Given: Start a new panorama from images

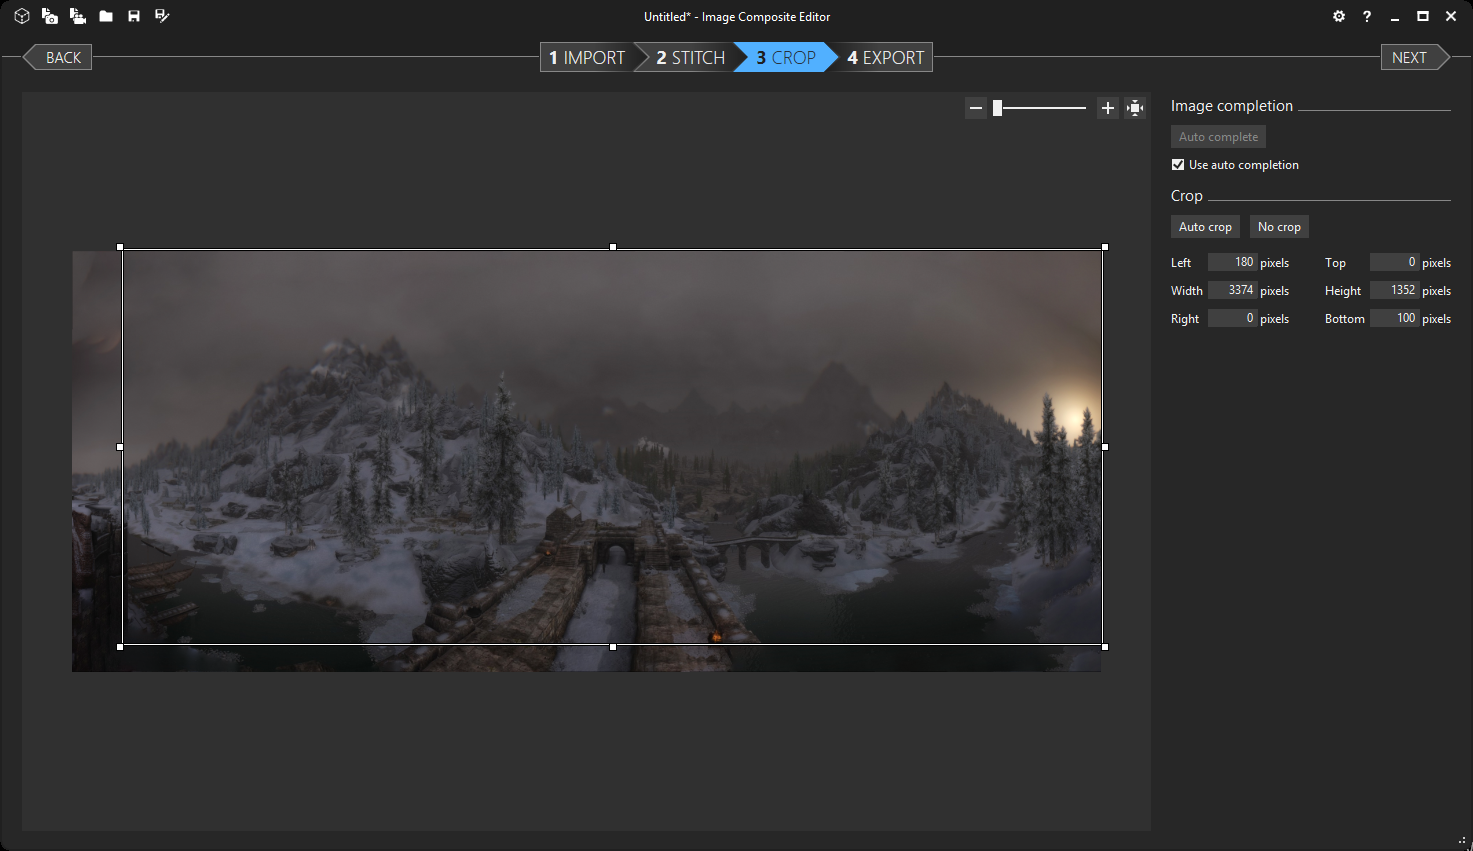Looking at the screenshot, I should [49, 16].
